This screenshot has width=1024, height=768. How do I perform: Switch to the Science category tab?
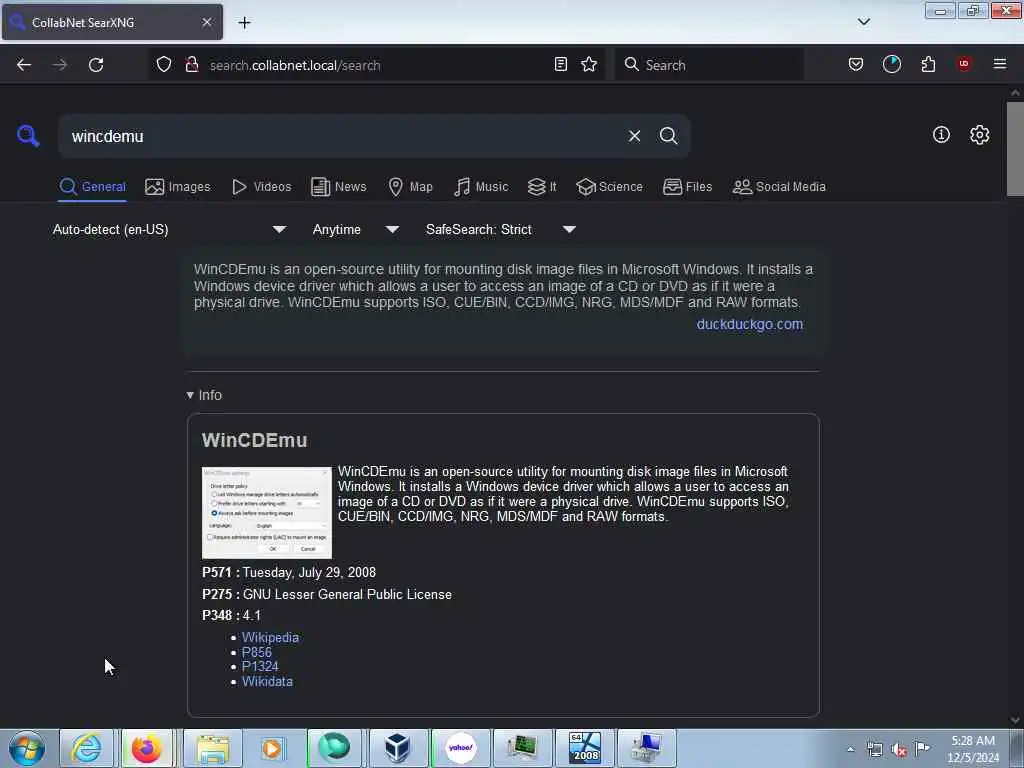[x=609, y=187]
